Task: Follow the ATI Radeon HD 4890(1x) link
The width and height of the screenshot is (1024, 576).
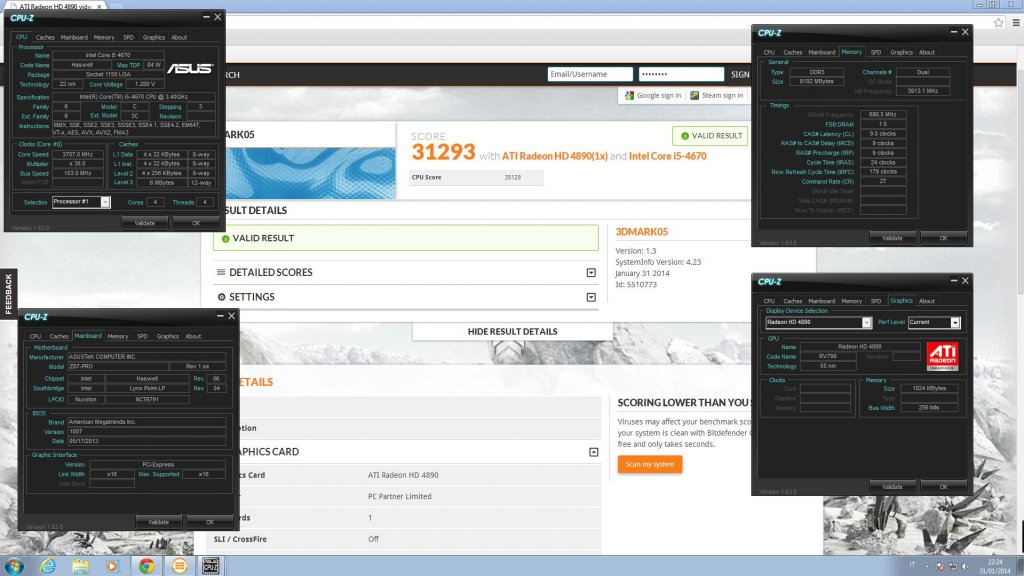Action: point(554,156)
